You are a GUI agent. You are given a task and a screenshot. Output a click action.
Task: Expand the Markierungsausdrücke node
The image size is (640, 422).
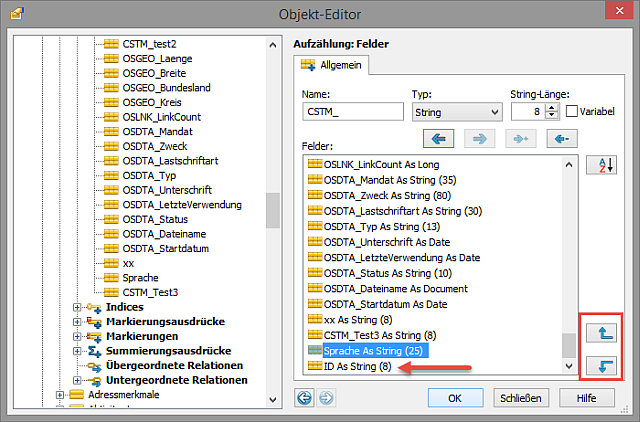pyautogui.click(x=77, y=322)
